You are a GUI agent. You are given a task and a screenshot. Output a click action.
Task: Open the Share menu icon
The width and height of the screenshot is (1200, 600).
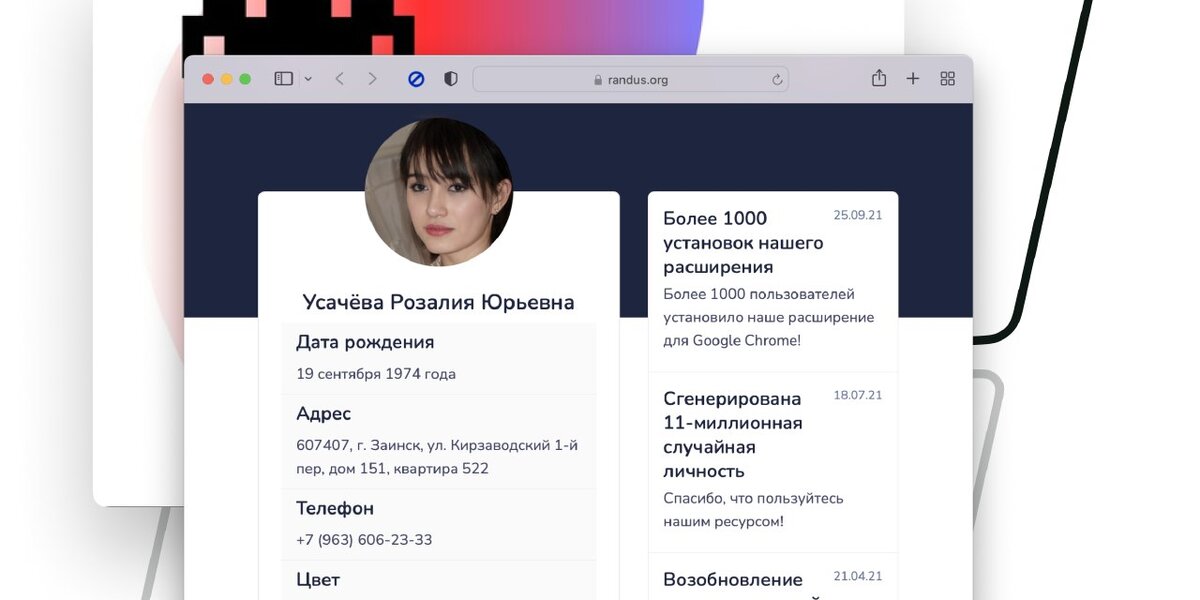pyautogui.click(x=879, y=78)
